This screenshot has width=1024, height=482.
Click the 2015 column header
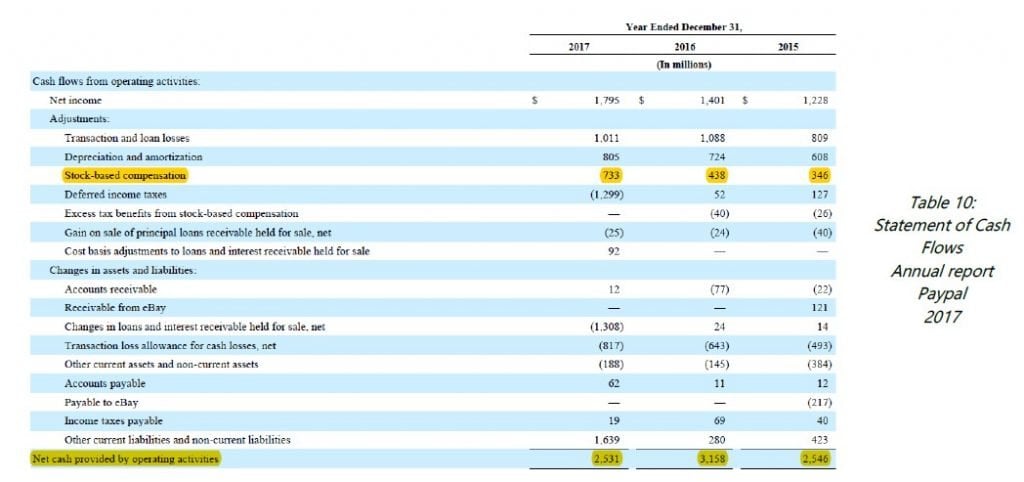click(x=787, y=47)
